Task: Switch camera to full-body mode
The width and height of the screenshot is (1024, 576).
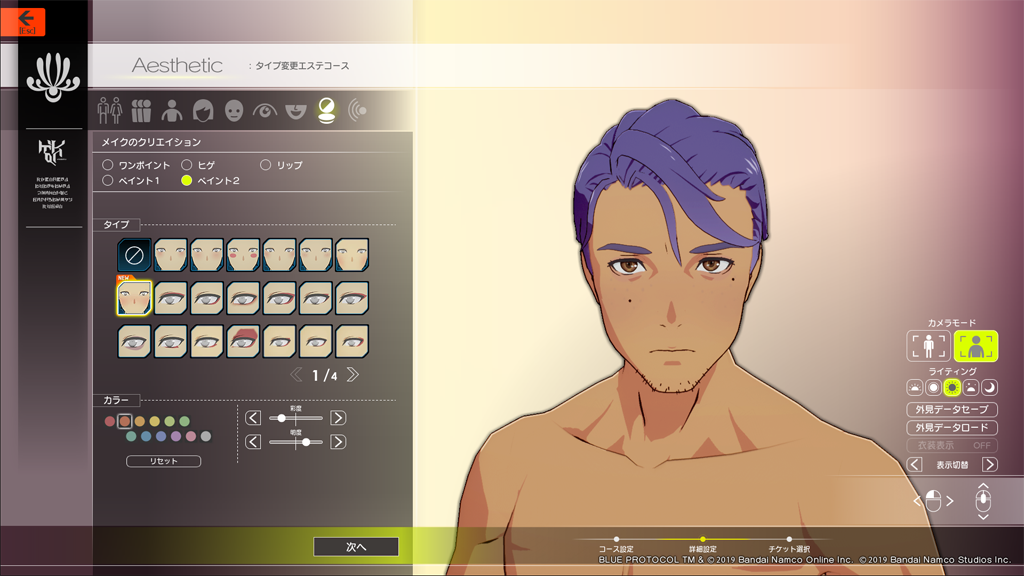Action: 929,346
